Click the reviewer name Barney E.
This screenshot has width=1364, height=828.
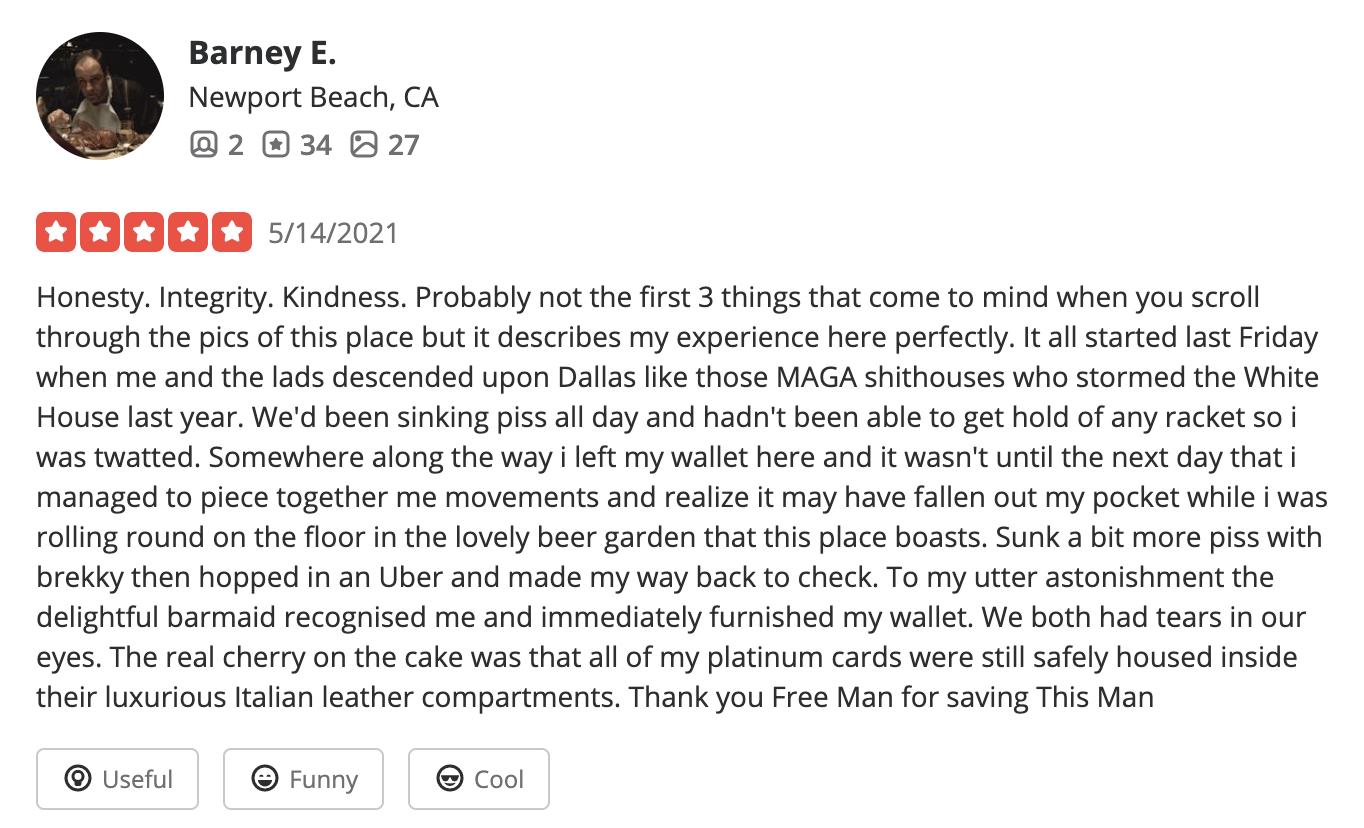coord(262,53)
